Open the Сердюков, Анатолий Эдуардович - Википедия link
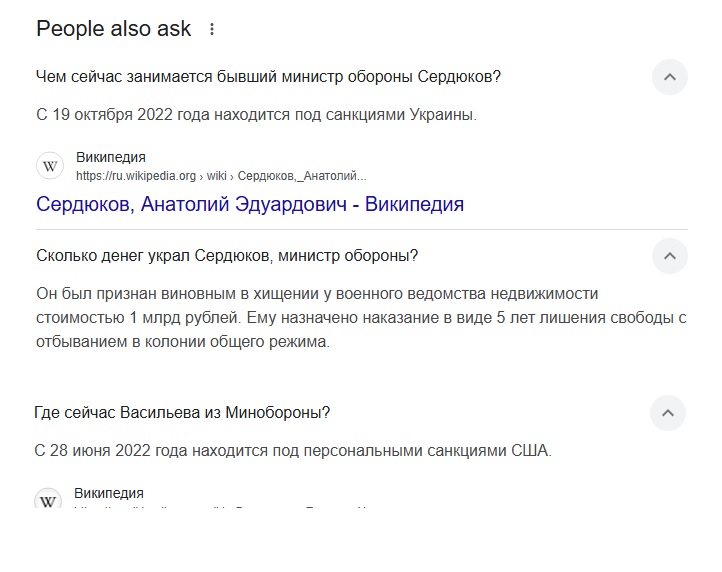The image size is (722, 572). 250,204
